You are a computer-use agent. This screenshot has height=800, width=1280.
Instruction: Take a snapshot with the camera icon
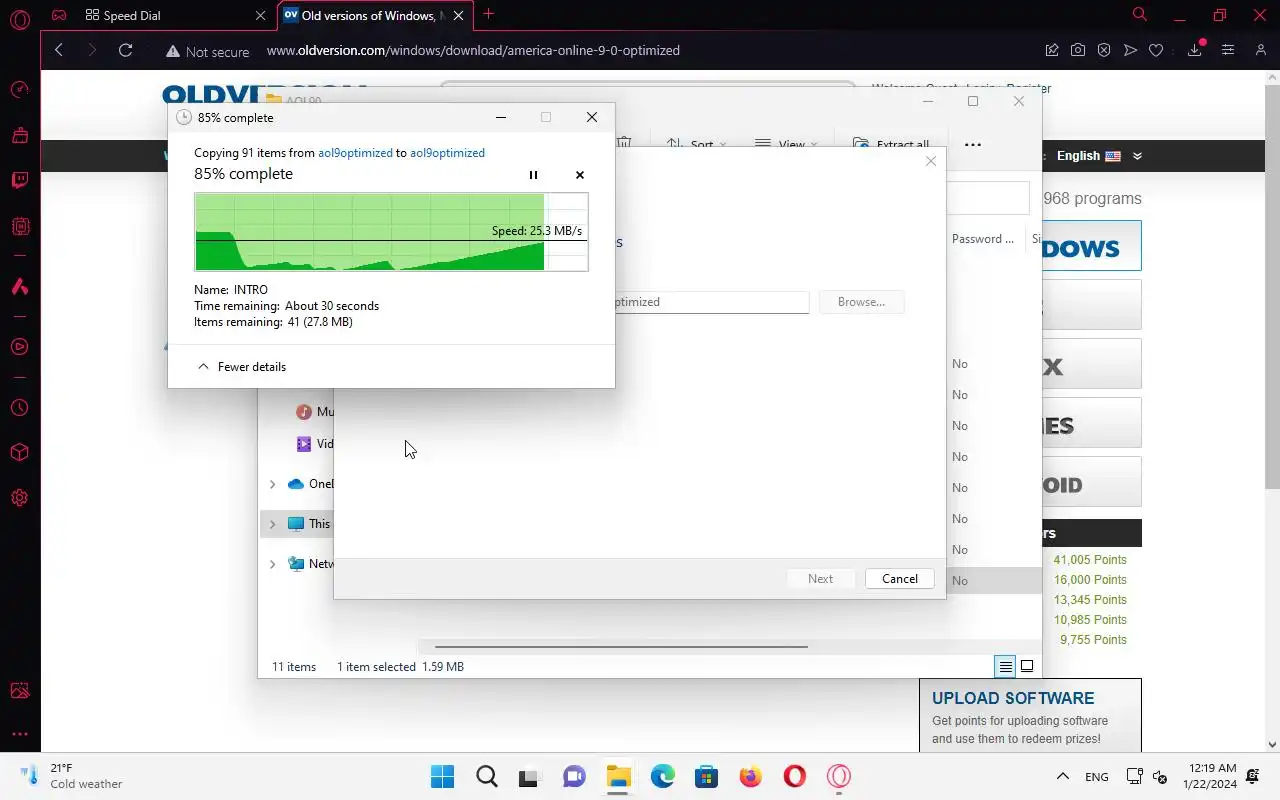tap(1078, 50)
